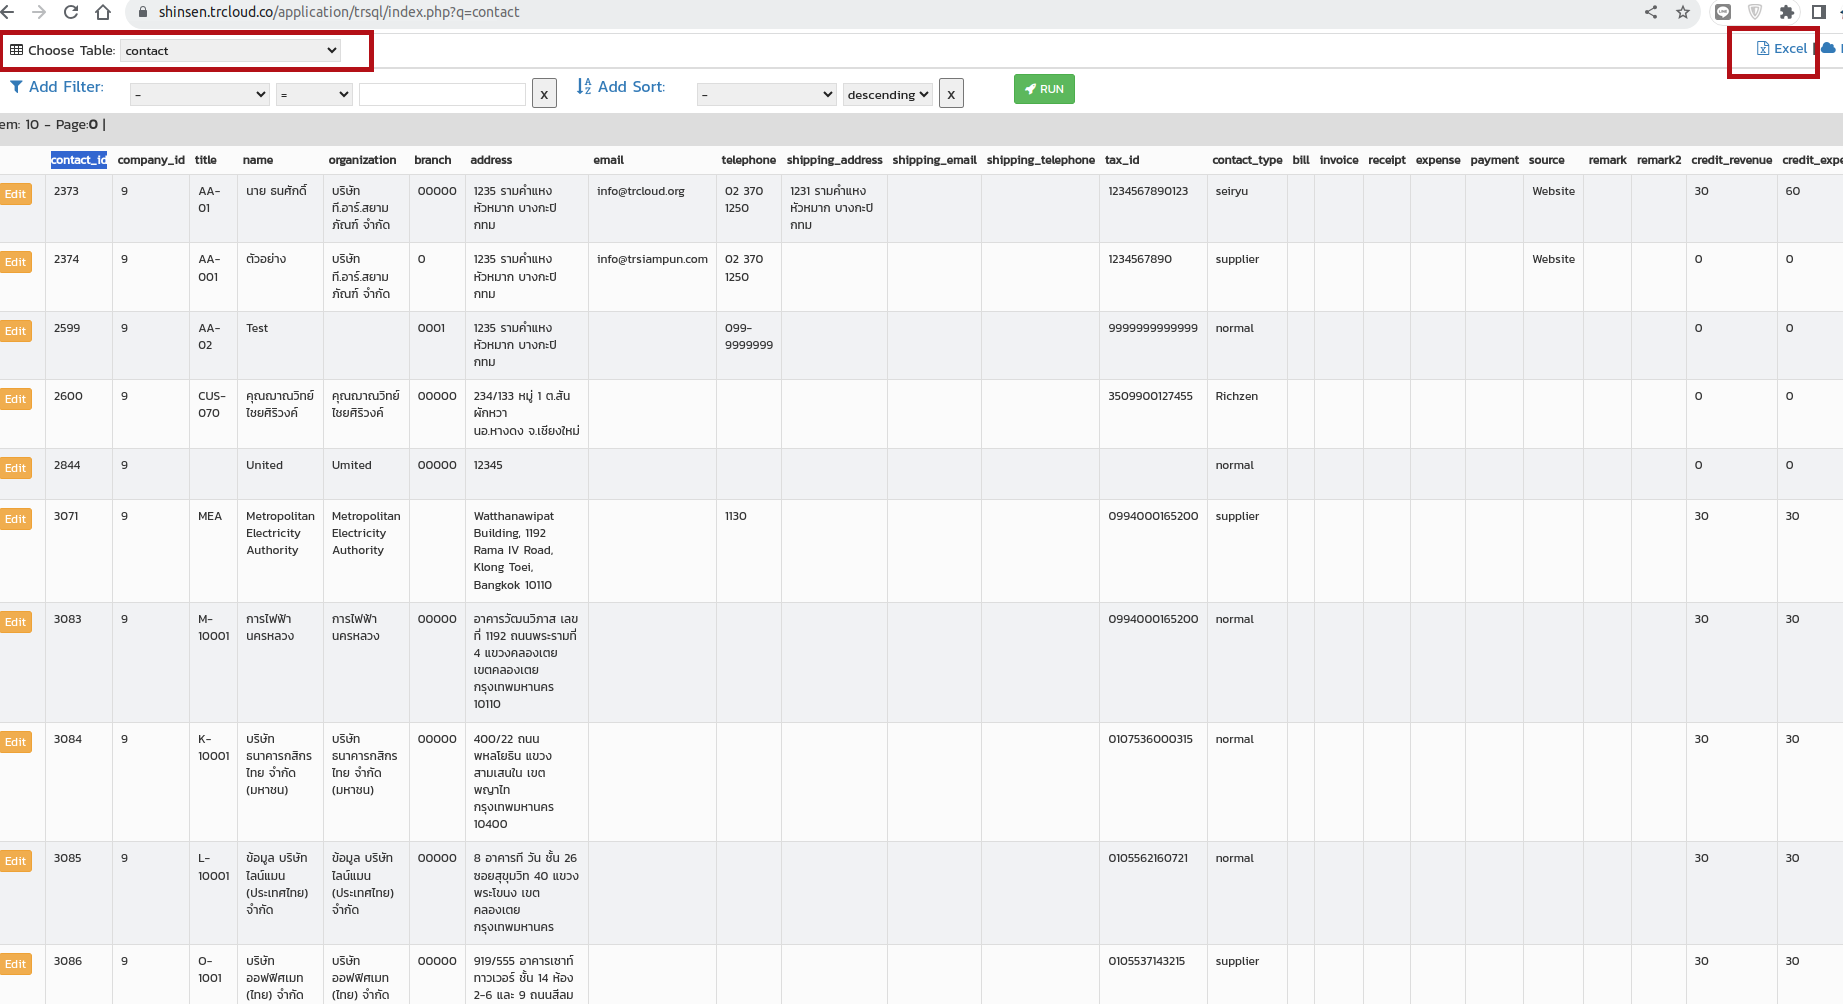
Task: Click the seiryu contact type cell
Action: (1231, 191)
